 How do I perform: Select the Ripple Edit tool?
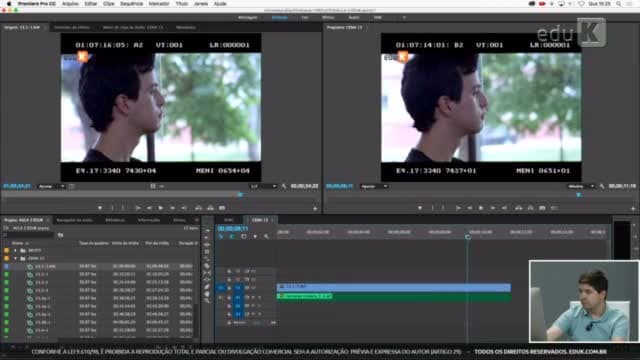(207, 244)
